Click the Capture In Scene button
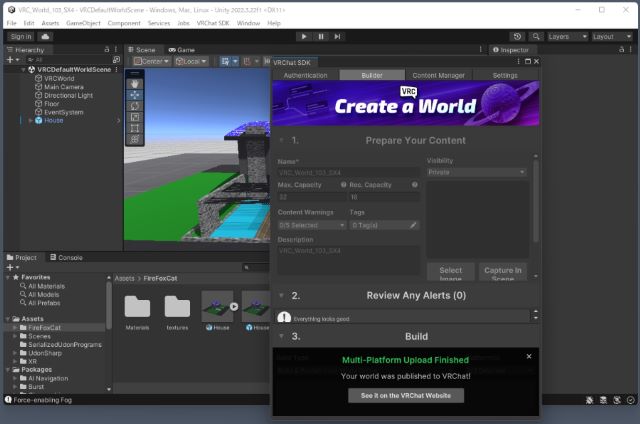640x424 pixels. (x=503, y=273)
